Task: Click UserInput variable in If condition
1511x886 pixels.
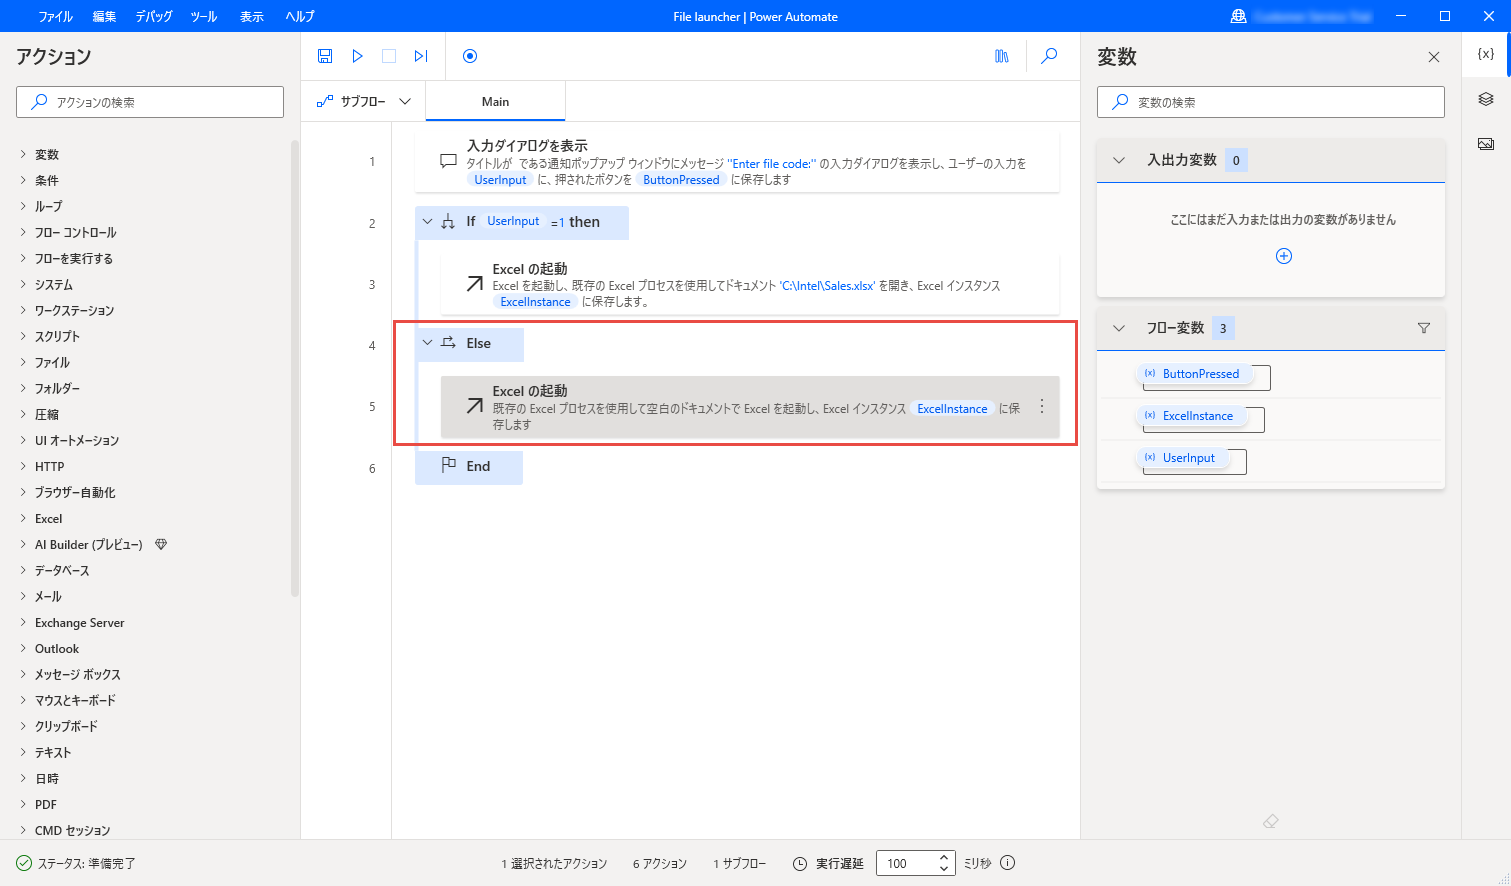Action: click(x=513, y=222)
